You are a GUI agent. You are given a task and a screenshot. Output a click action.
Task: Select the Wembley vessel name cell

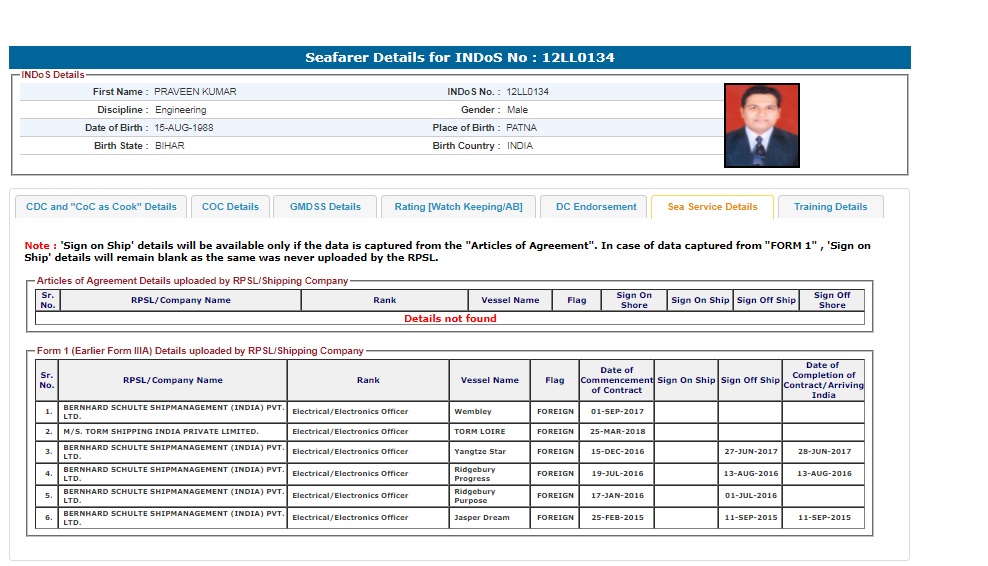[x=489, y=411]
